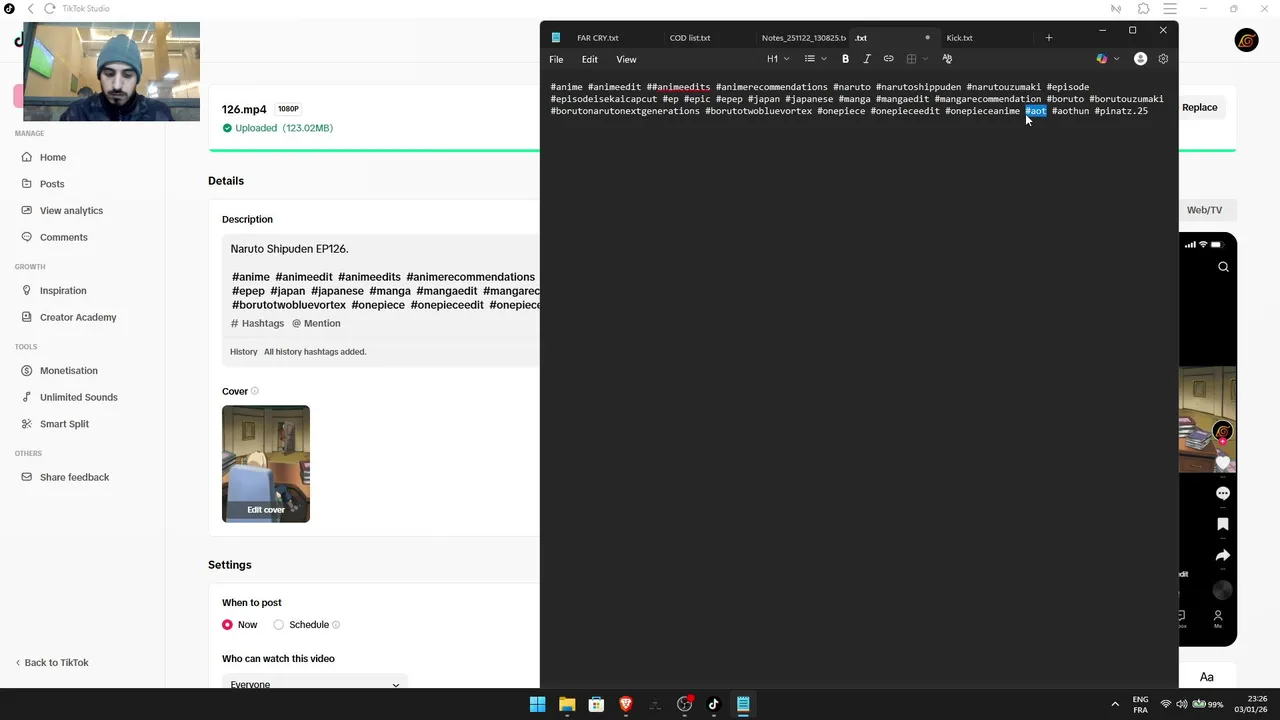Click bookmark icon in phone preview
The image size is (1280, 720).
(1222, 524)
